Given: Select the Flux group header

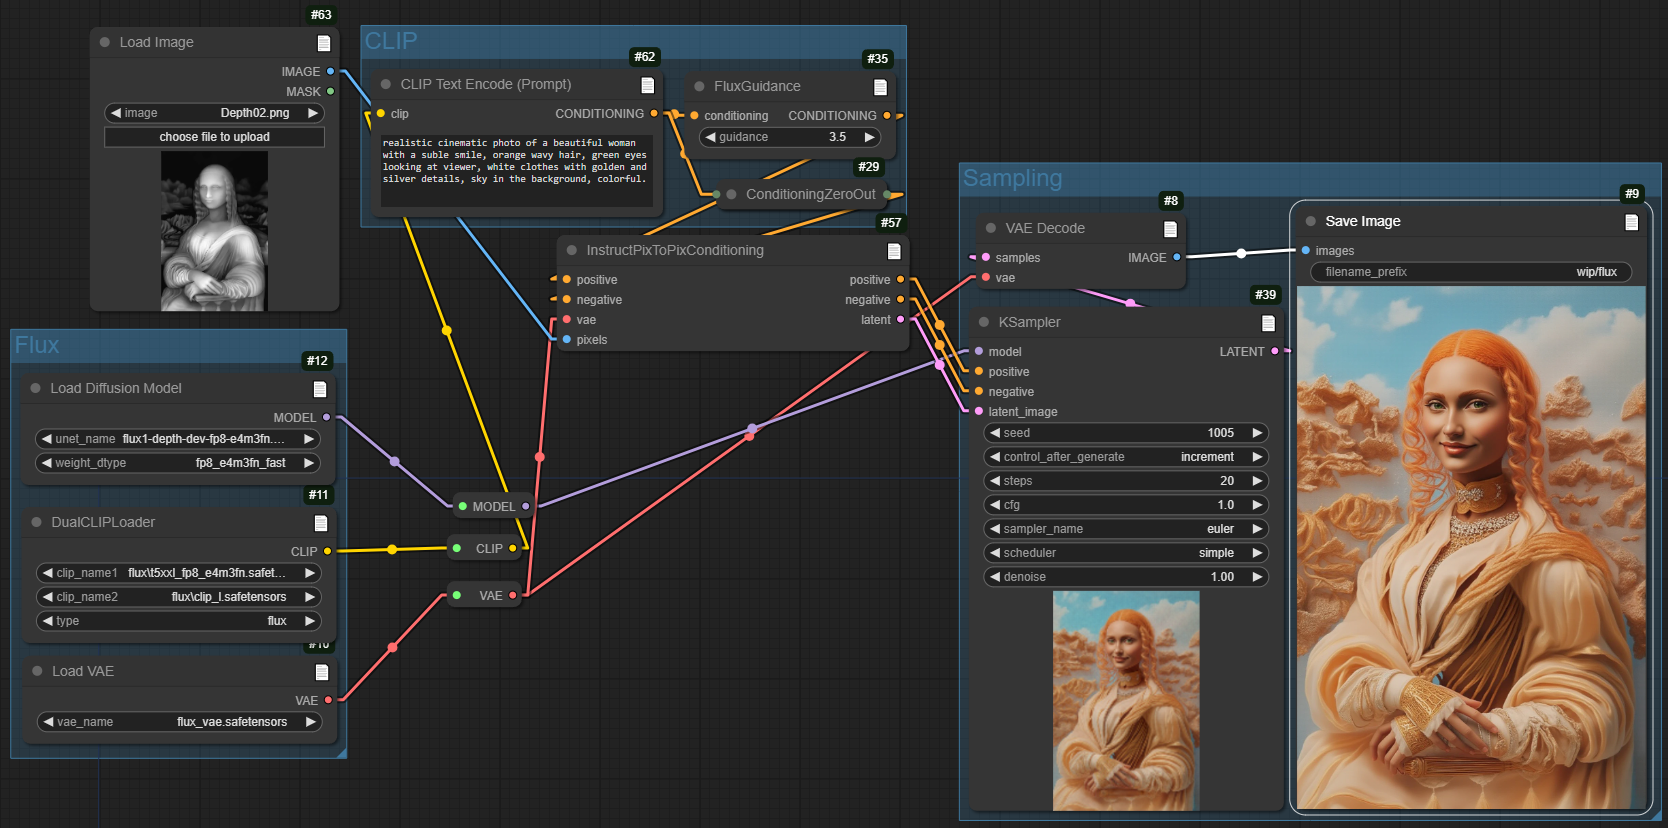Looking at the screenshot, I should pos(37,345).
